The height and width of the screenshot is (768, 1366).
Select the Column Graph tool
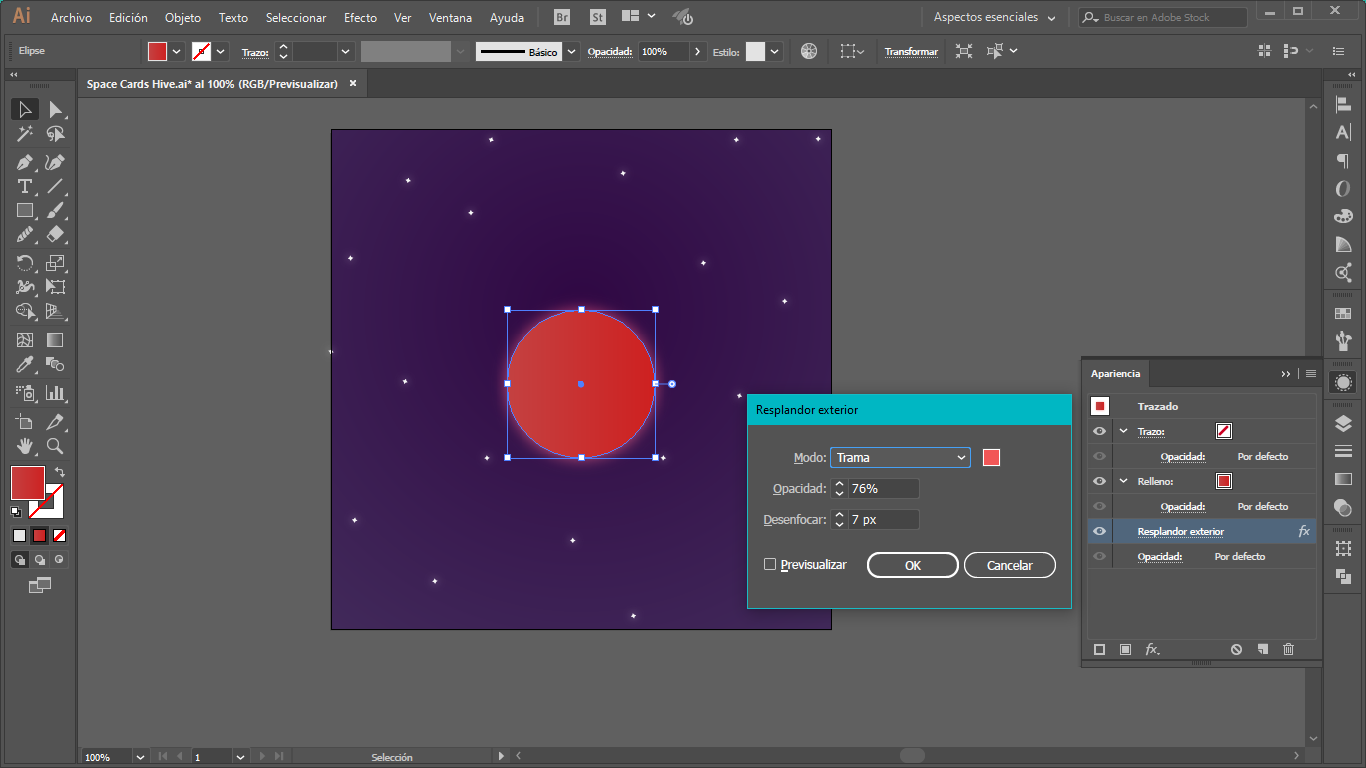coord(56,393)
